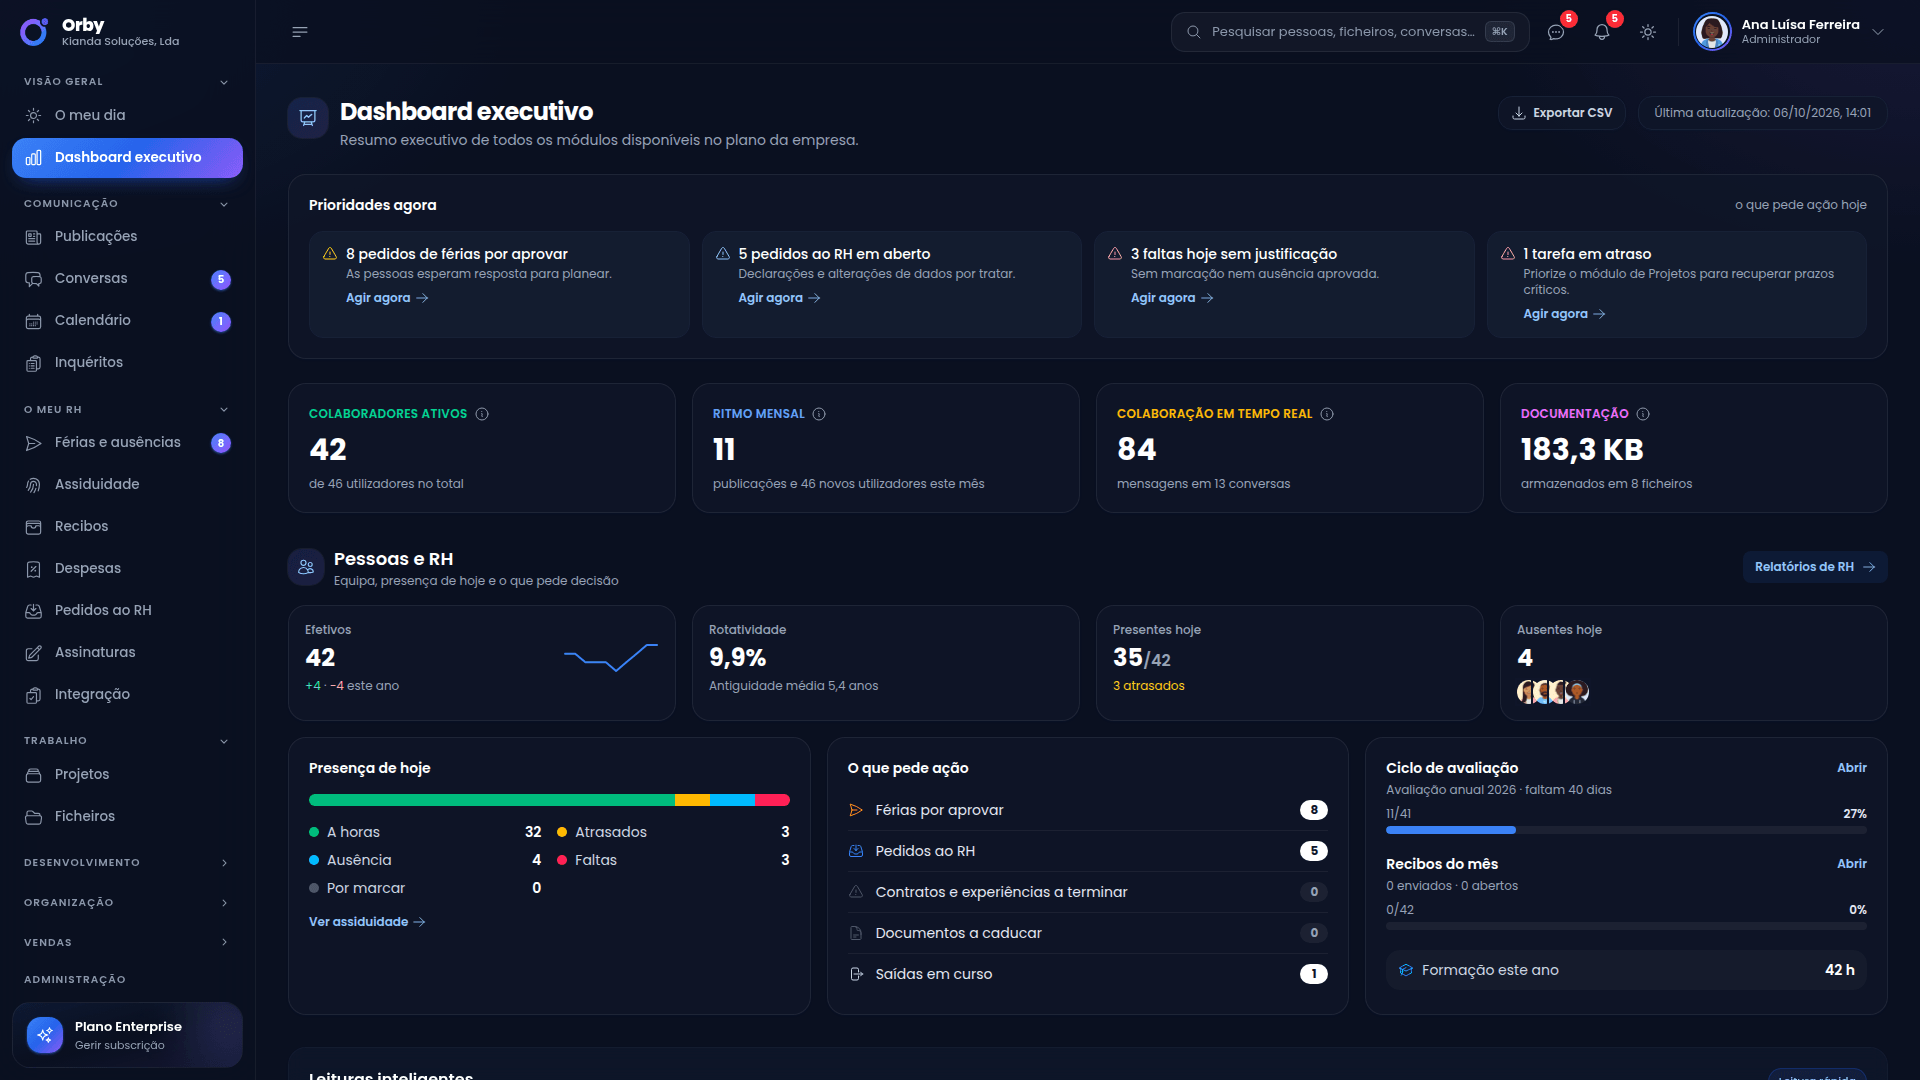Click the Pessoas e RH section icon

coord(306,567)
